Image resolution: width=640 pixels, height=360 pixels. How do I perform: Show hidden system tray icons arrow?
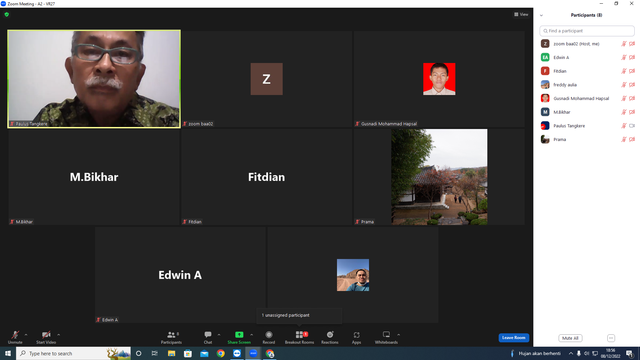pyautogui.click(x=571, y=353)
